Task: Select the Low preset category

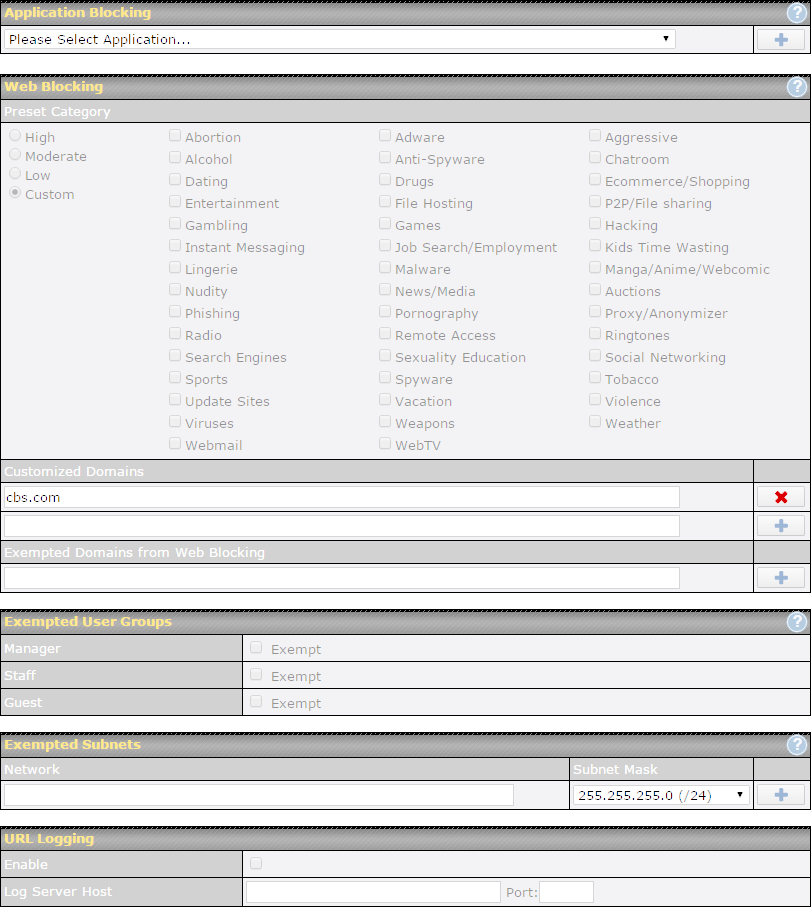Action: coord(15,174)
